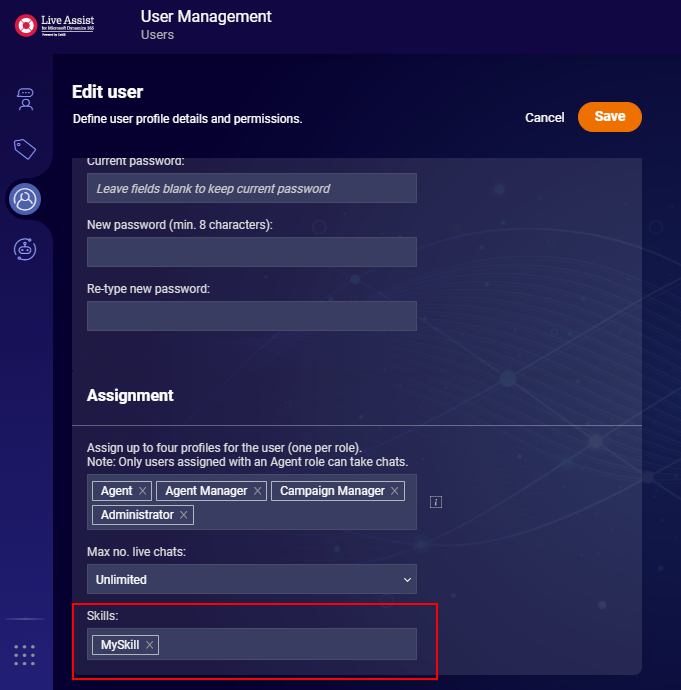The width and height of the screenshot is (681, 690).
Task: Click the info icon beside profiles
Action: [436, 502]
